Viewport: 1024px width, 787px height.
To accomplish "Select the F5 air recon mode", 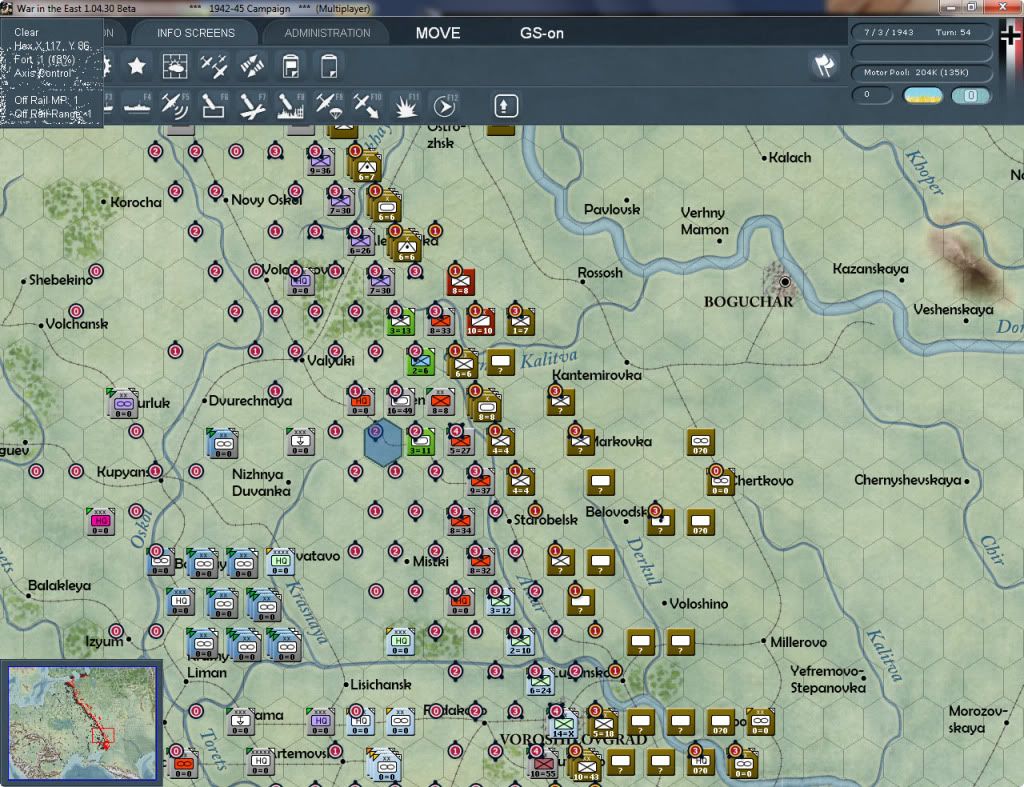I will click(175, 106).
